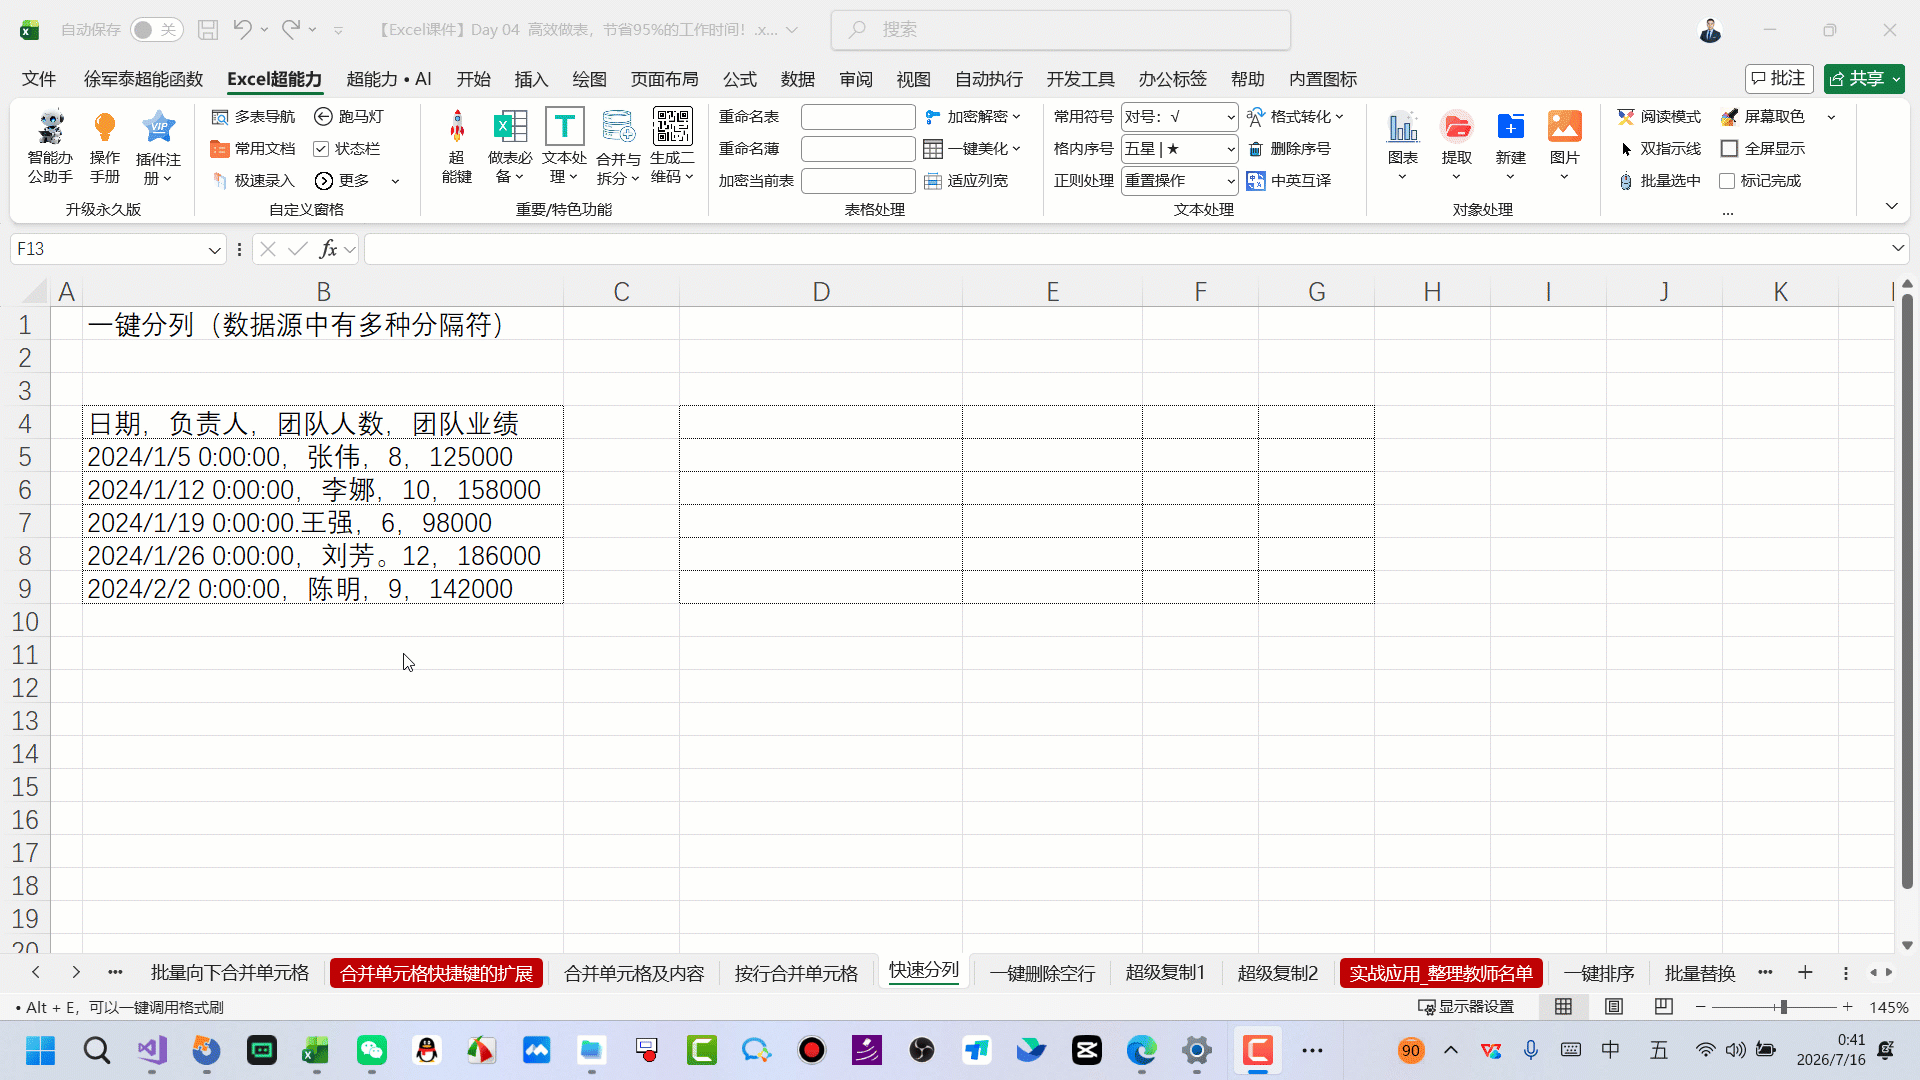Click the save disk icon
1920x1080 pixels.
point(208,30)
